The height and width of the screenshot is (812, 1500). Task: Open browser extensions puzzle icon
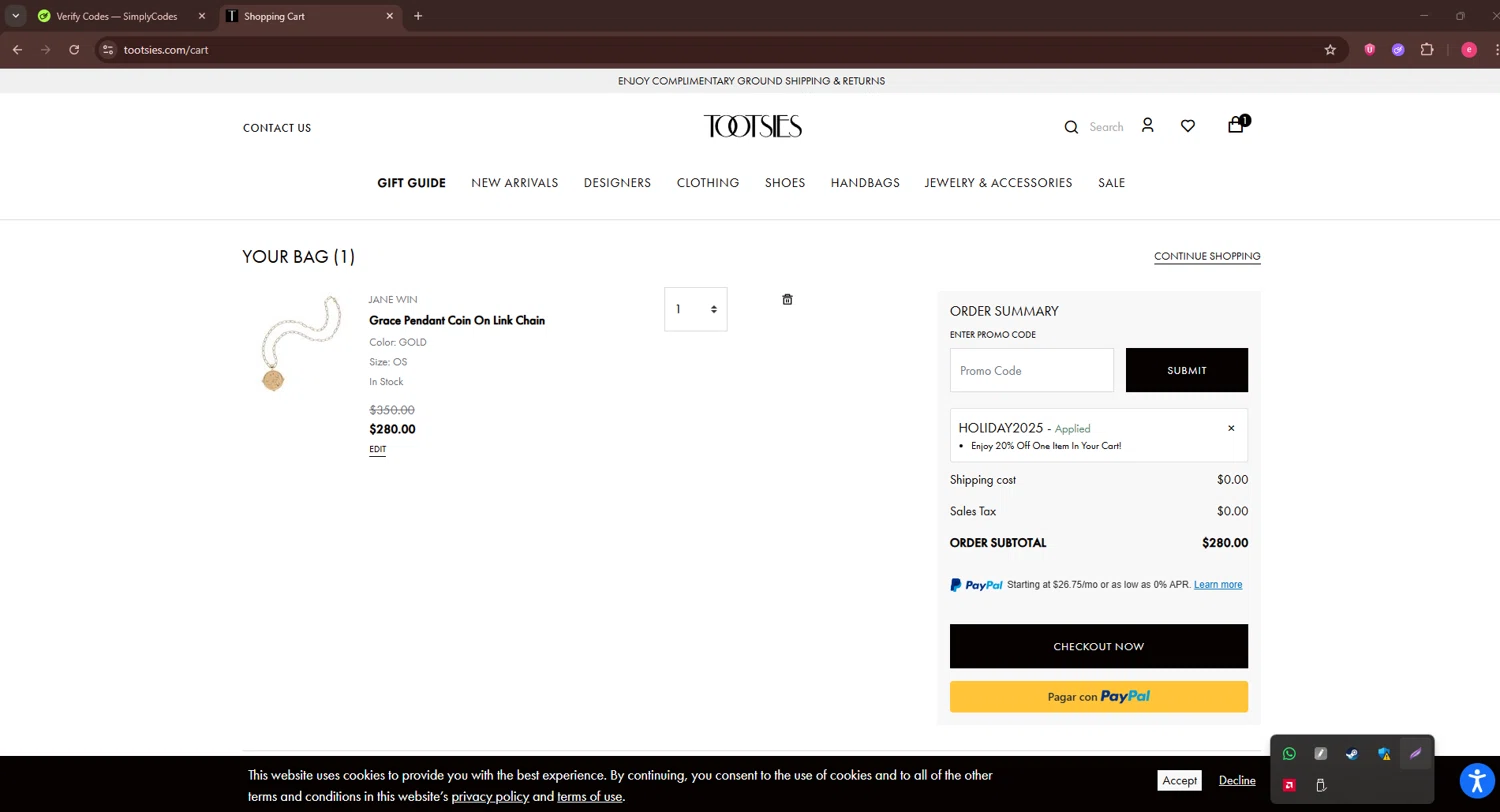click(1427, 49)
